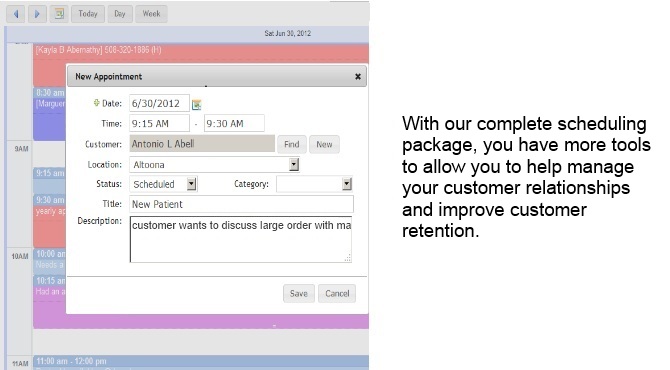Go to previous day with left arrow
Screen dimensions: 670x370
click(x=16, y=14)
